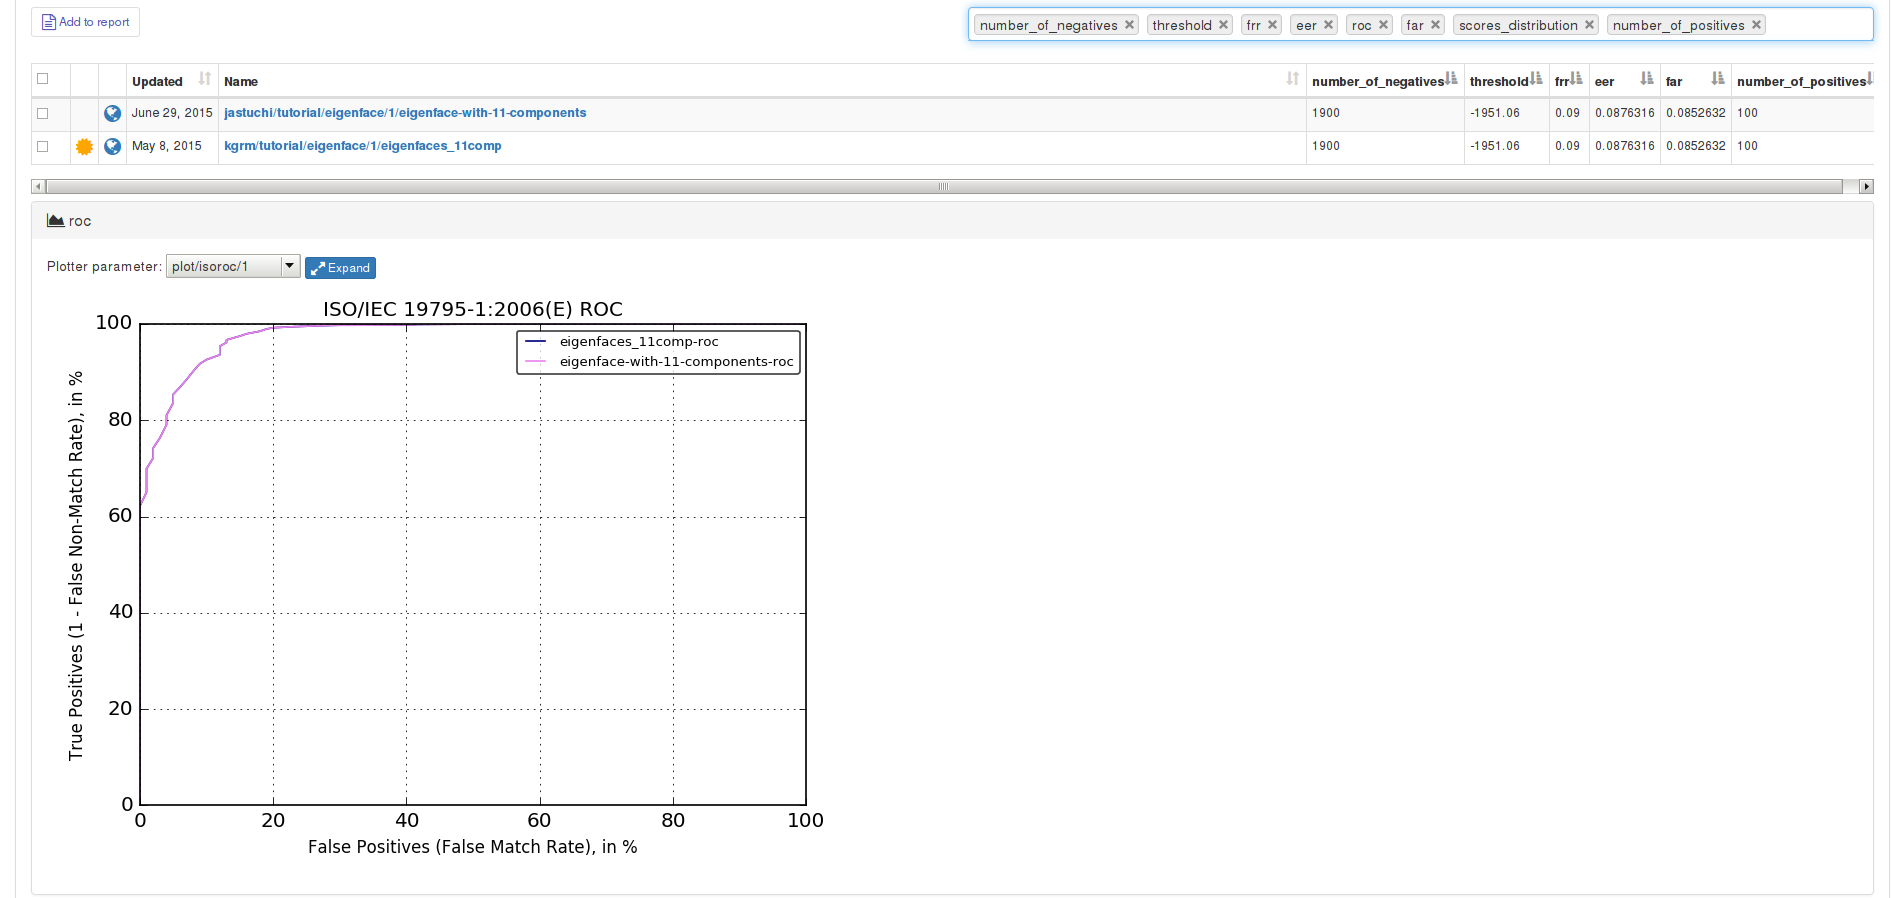This screenshot has width=1904, height=898.
Task: Click the roc panel heading label
Action: (80, 221)
